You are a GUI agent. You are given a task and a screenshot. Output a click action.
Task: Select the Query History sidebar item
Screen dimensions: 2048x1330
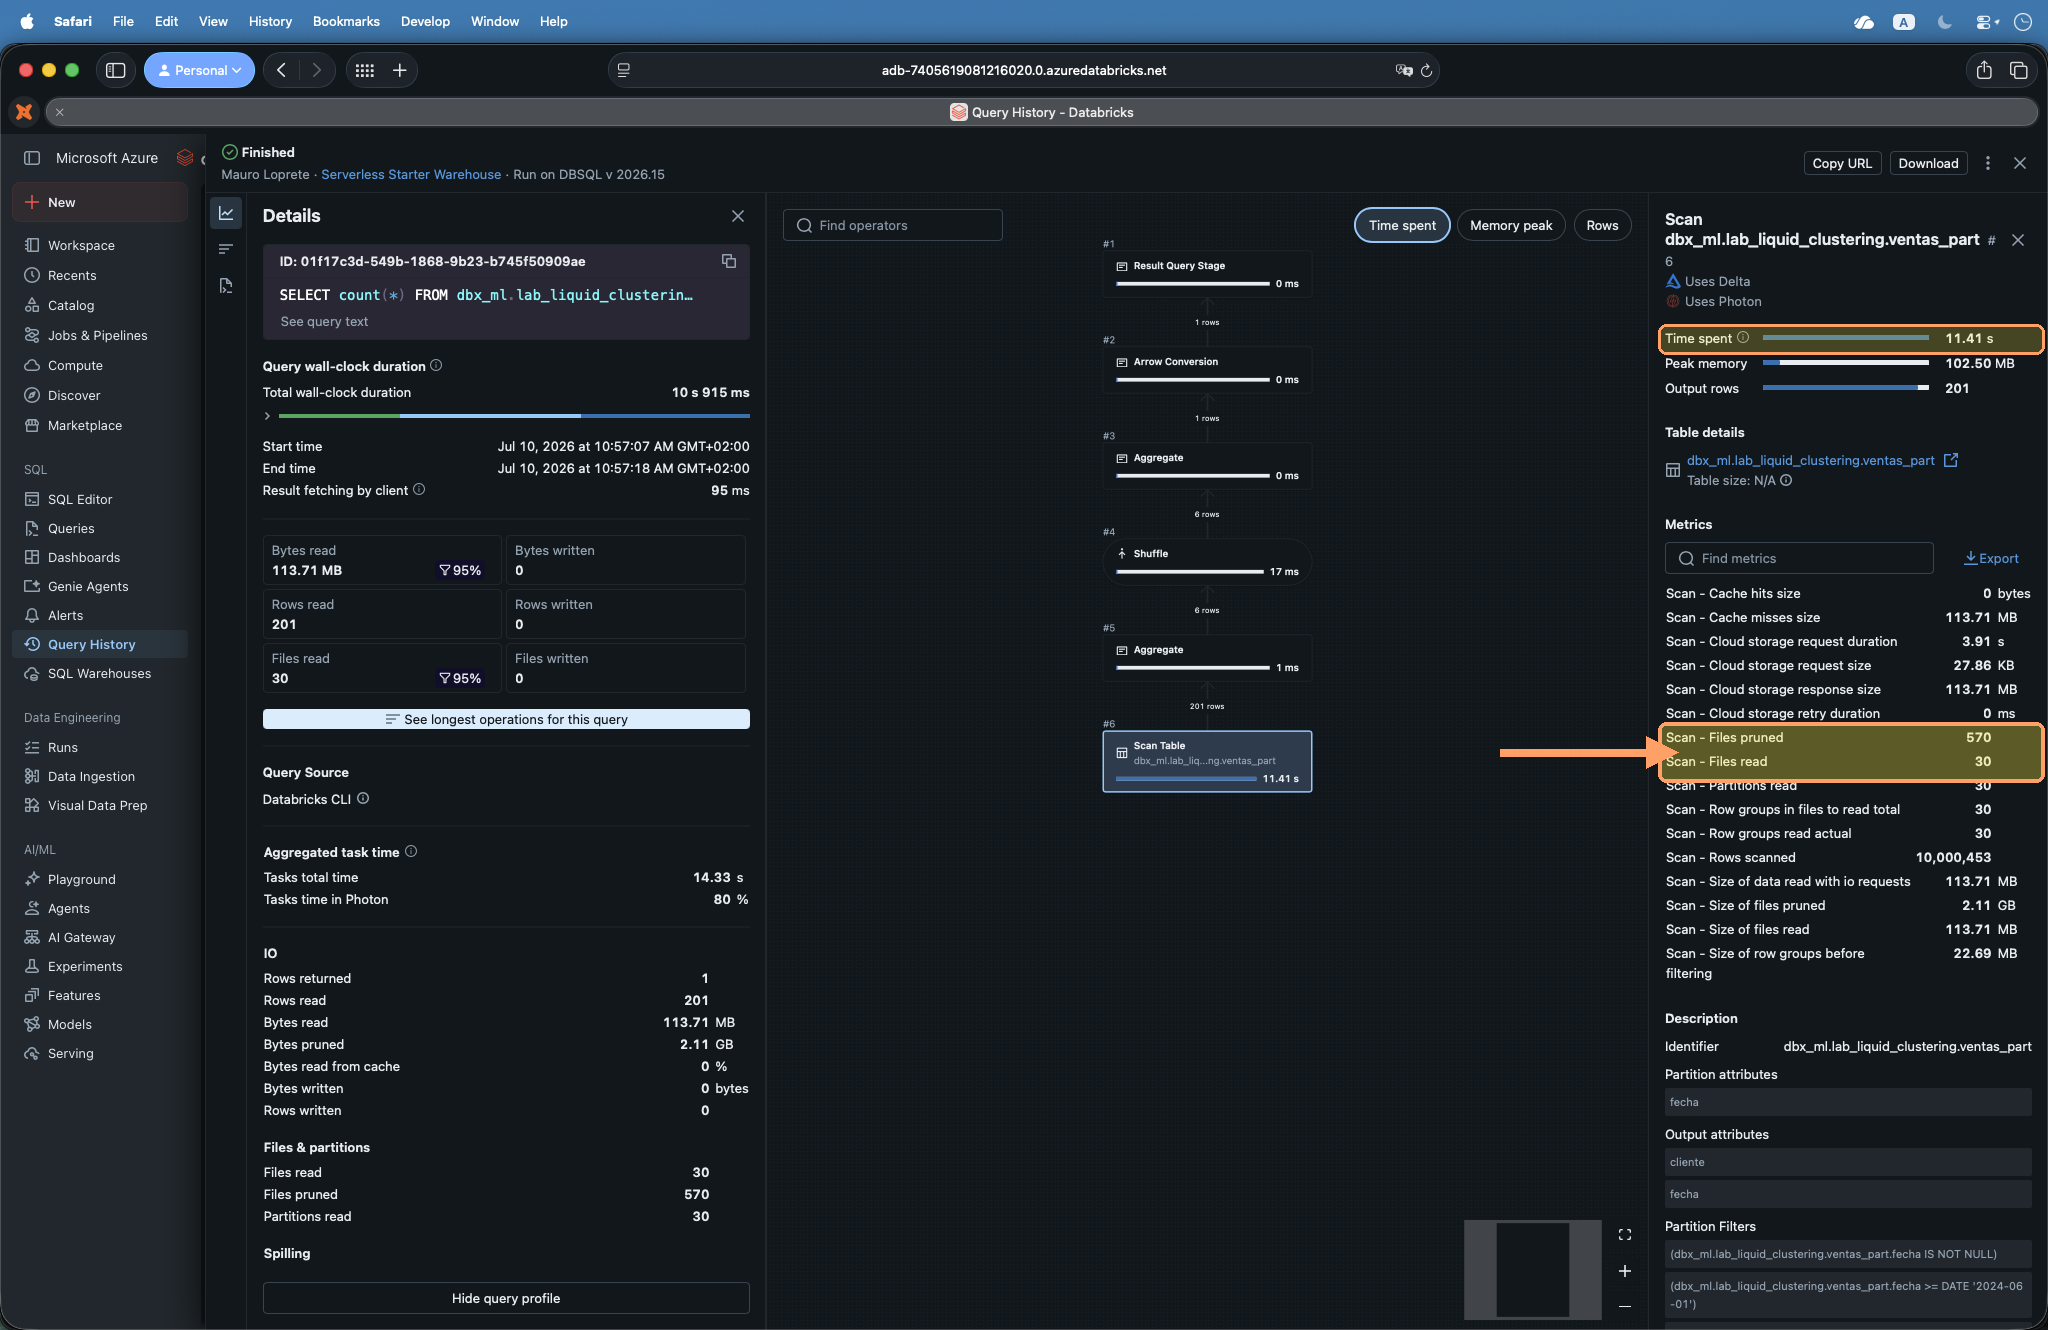coord(100,644)
